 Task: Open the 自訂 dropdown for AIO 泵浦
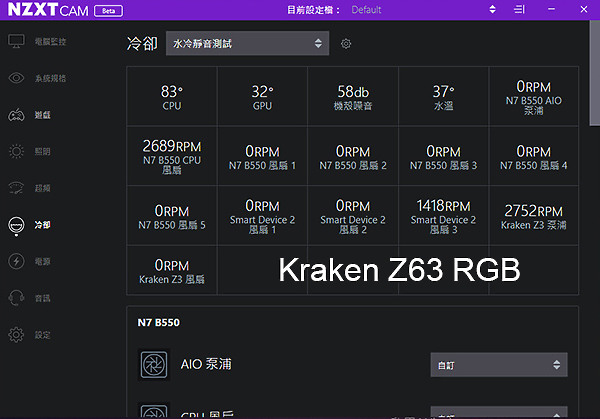499,365
